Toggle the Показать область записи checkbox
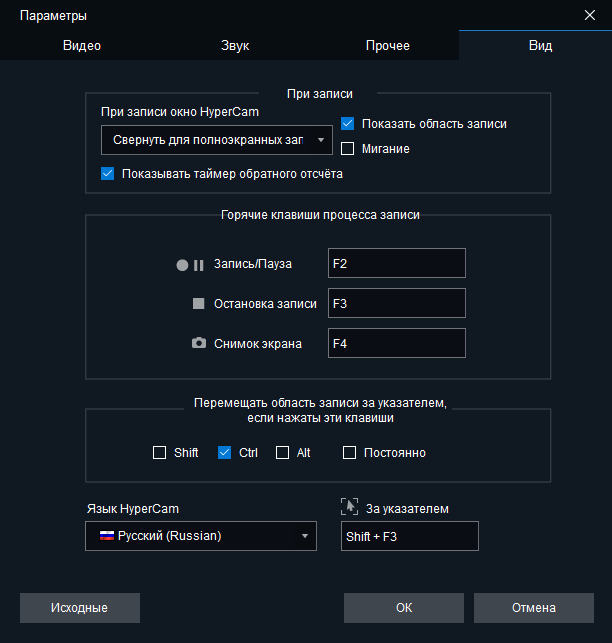The height and width of the screenshot is (643, 612). click(x=348, y=124)
